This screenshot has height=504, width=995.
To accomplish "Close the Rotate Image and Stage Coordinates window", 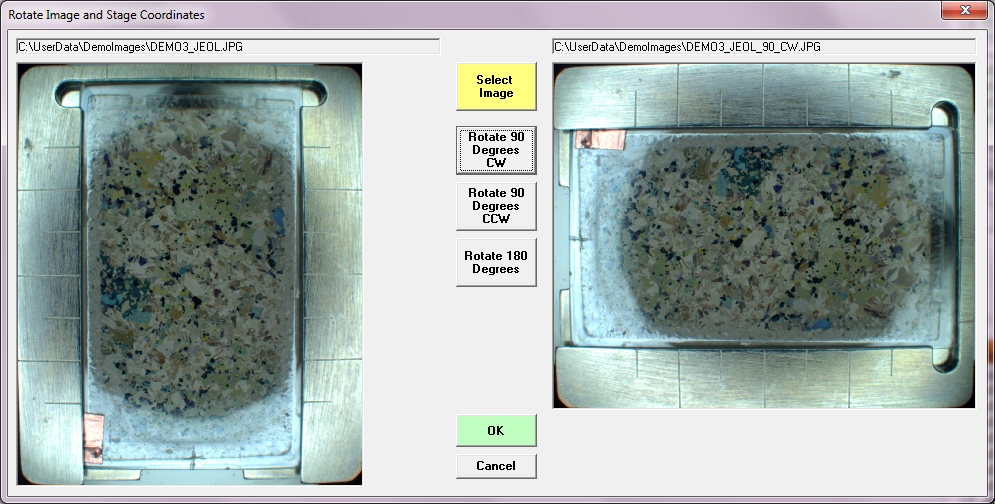I will (x=964, y=10).
